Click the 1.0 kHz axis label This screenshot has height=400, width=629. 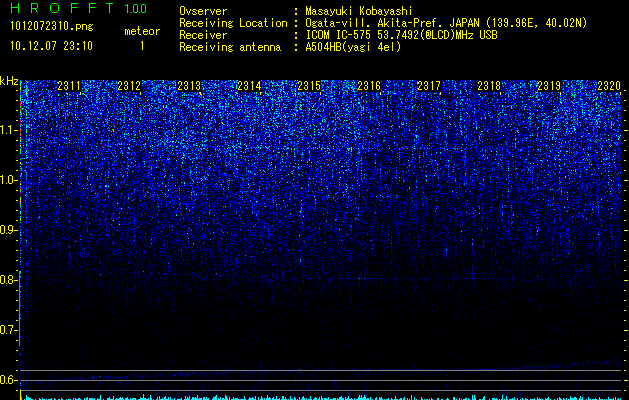click(8, 181)
